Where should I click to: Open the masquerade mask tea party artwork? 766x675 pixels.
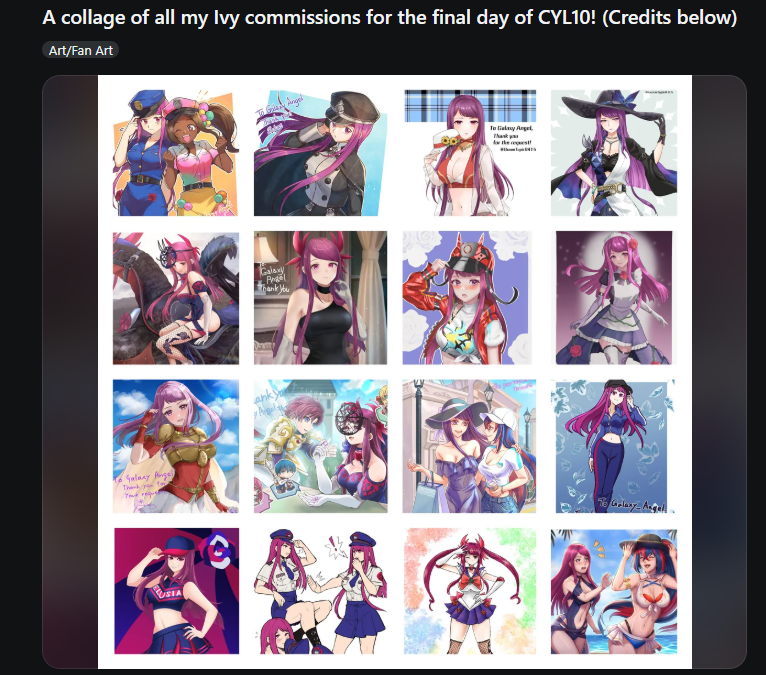pyautogui.click(x=320, y=446)
